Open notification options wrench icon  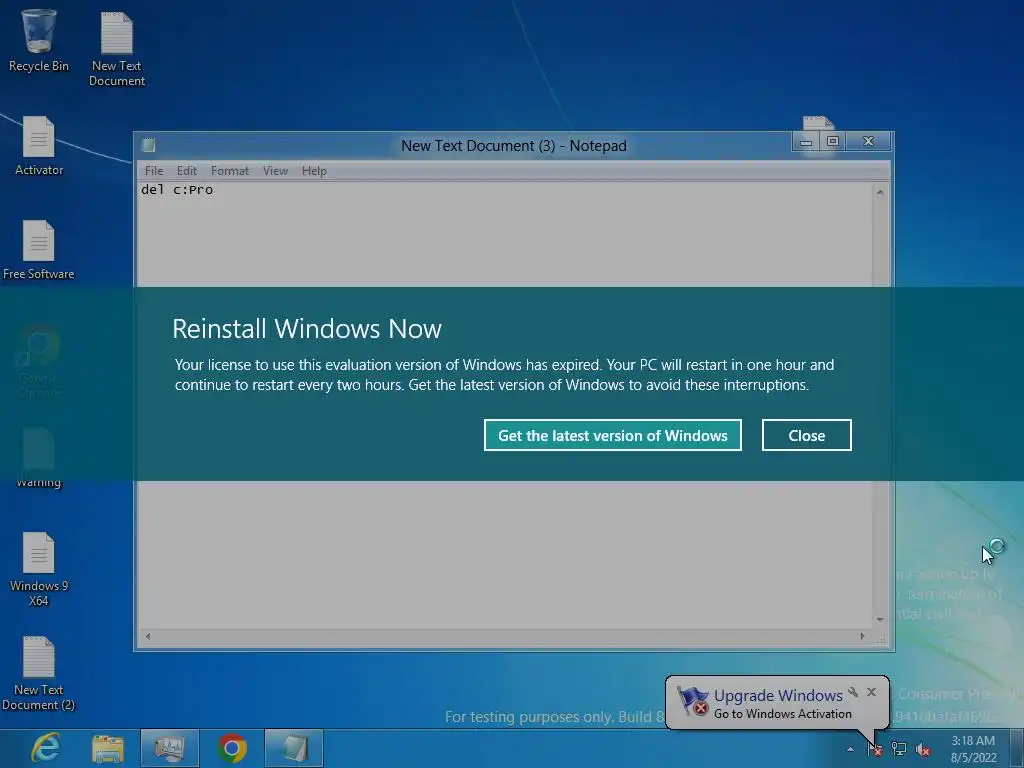coord(853,692)
